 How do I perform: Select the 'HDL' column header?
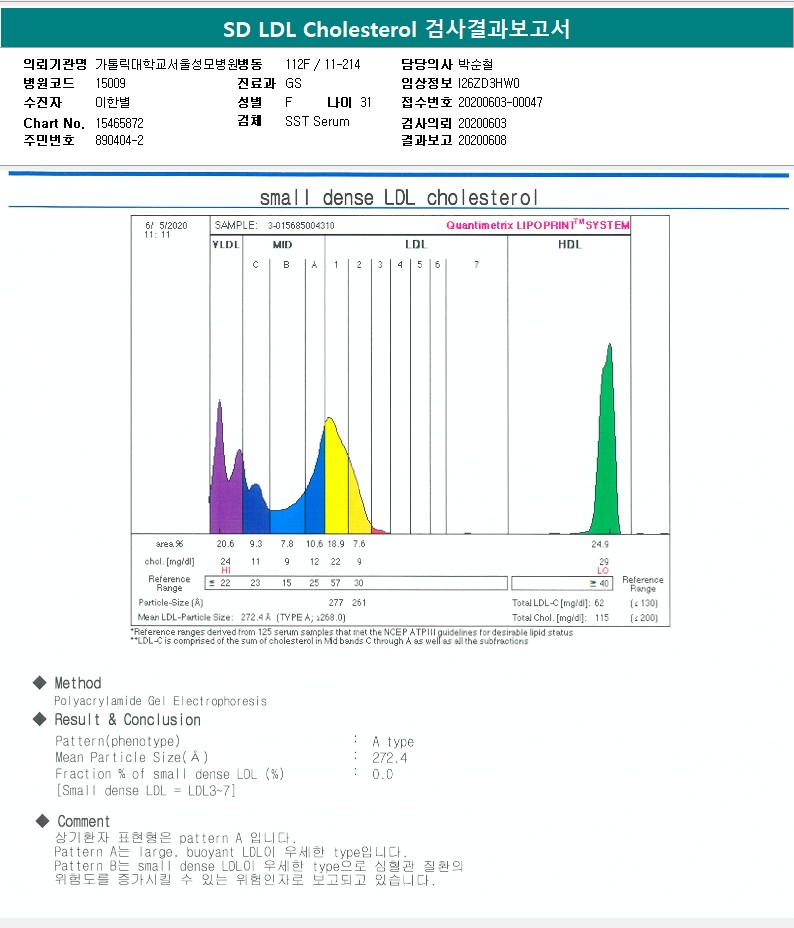pyautogui.click(x=570, y=244)
